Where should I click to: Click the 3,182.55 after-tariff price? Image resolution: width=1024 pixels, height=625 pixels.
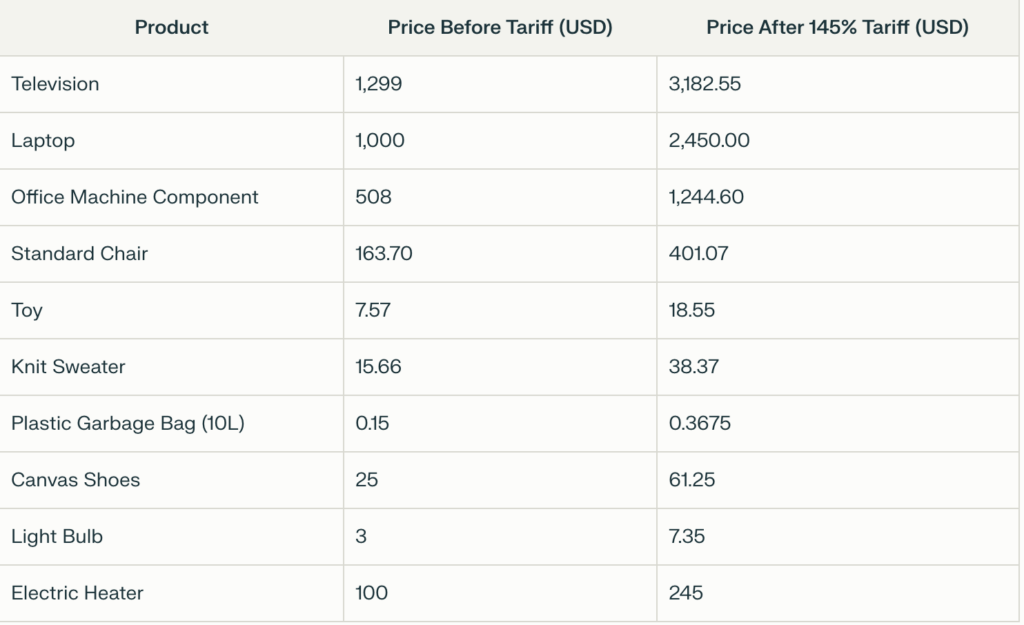pyautogui.click(x=705, y=84)
